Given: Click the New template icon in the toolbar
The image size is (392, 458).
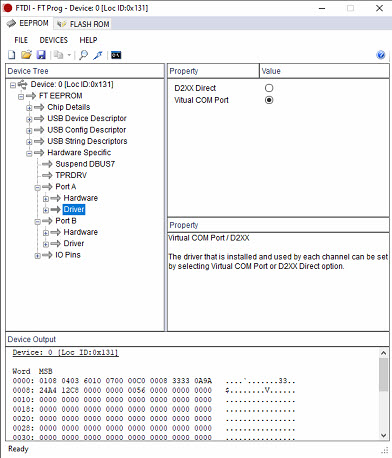Looking at the screenshot, I should (12, 55).
